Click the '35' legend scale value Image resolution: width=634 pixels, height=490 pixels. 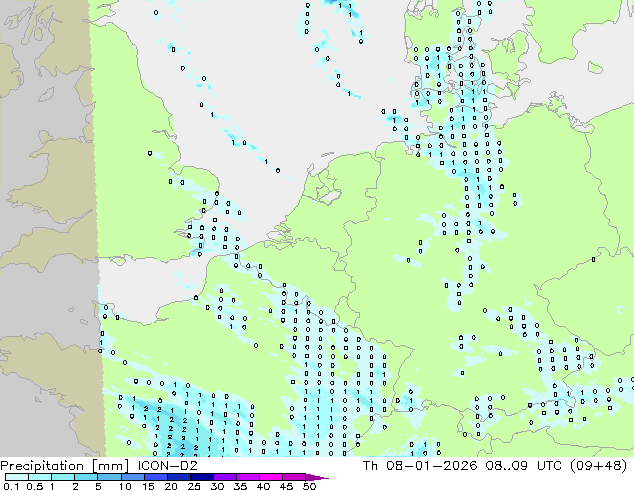point(240,486)
